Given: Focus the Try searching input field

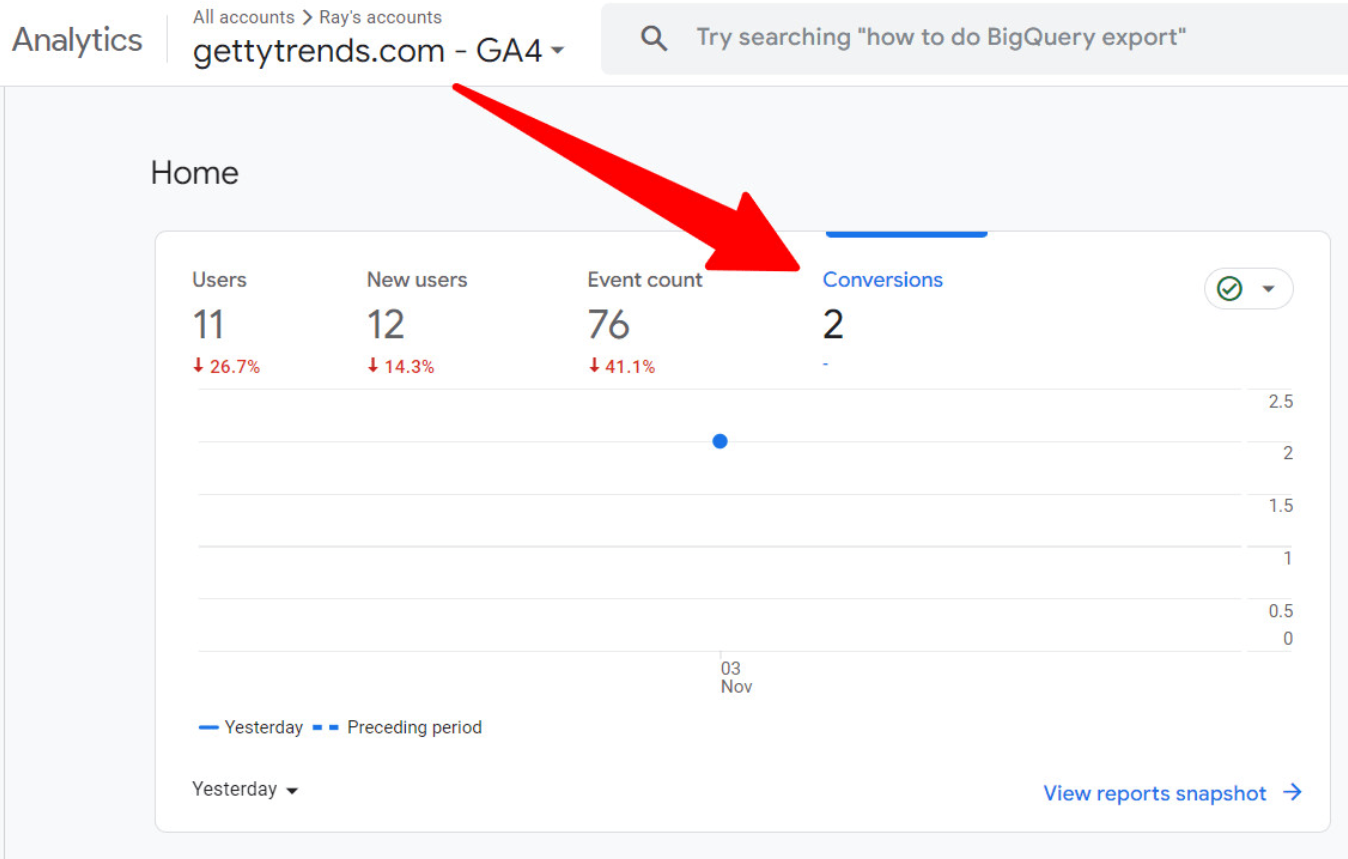Looking at the screenshot, I should click(x=940, y=38).
